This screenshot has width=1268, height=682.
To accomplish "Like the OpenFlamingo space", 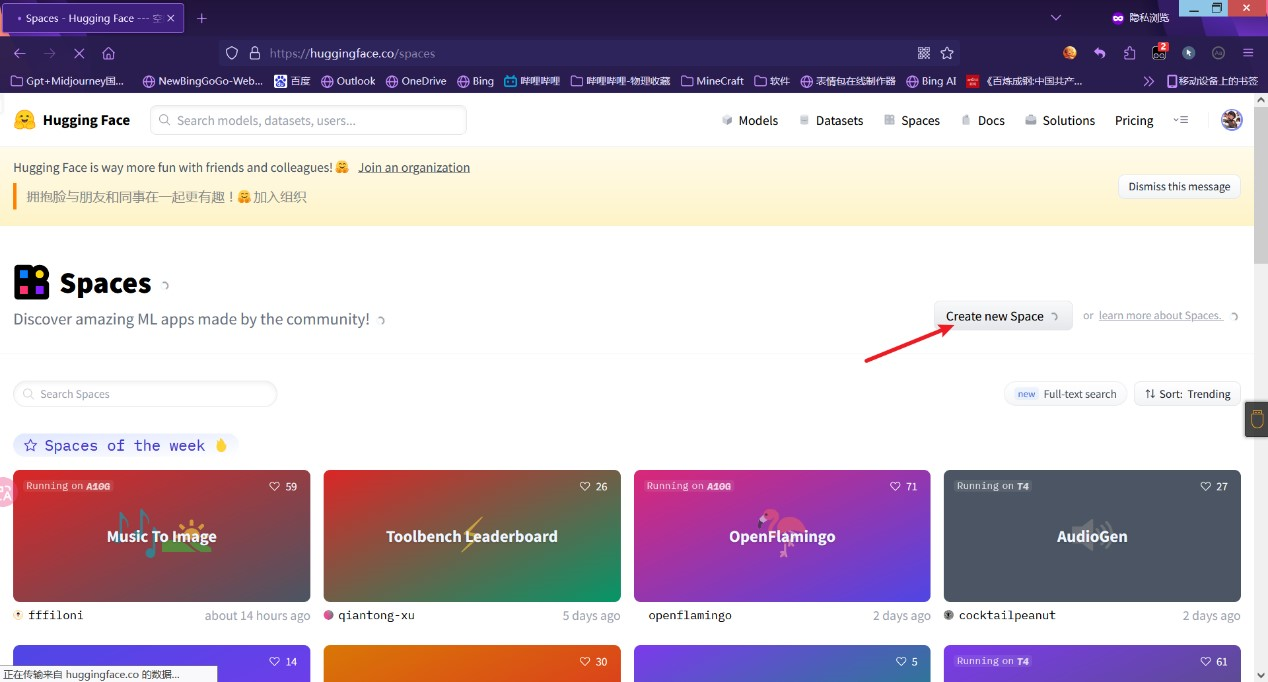I will click(x=904, y=486).
